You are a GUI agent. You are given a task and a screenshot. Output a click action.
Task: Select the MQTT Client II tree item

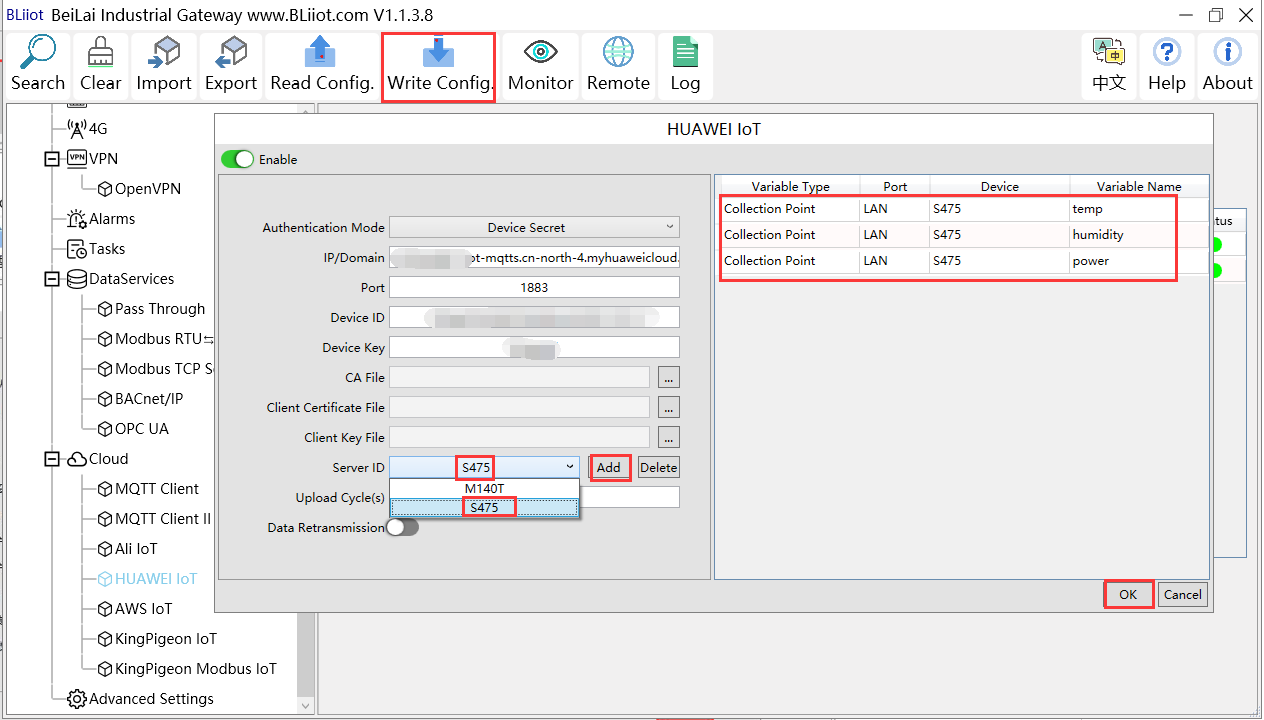pos(154,519)
